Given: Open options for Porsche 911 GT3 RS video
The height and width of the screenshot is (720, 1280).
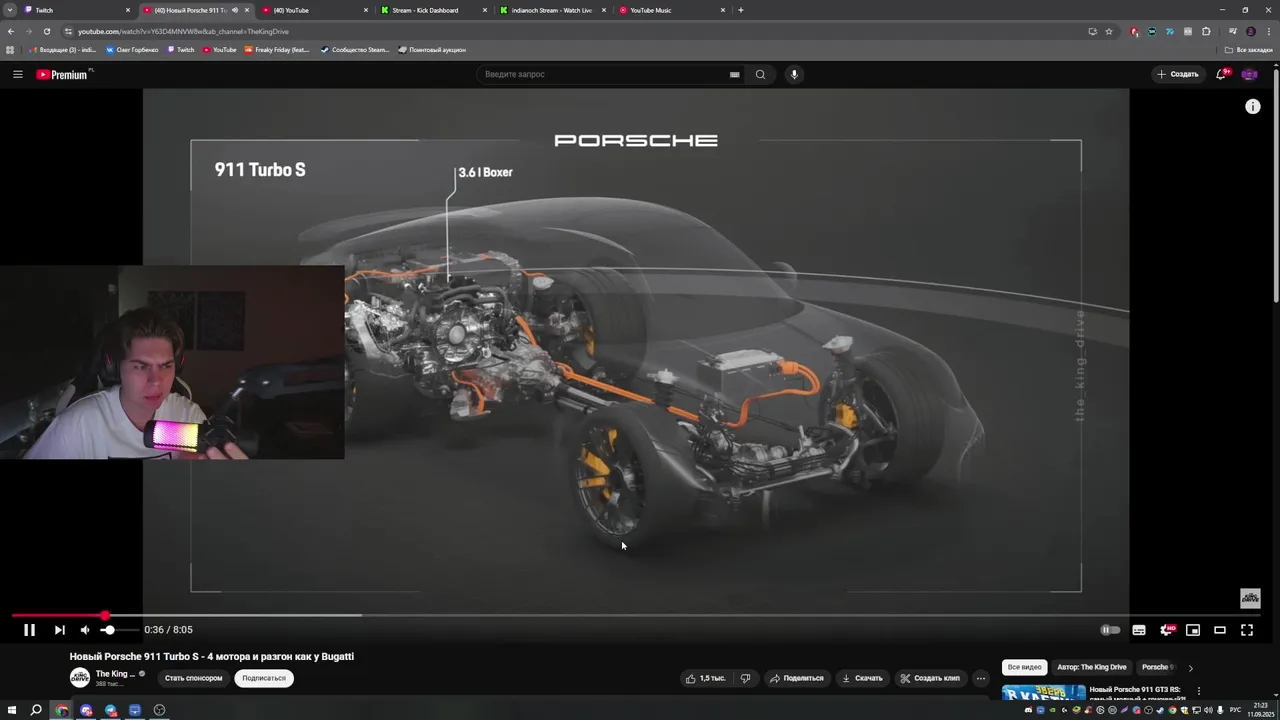Looking at the screenshot, I should click(x=1199, y=691).
